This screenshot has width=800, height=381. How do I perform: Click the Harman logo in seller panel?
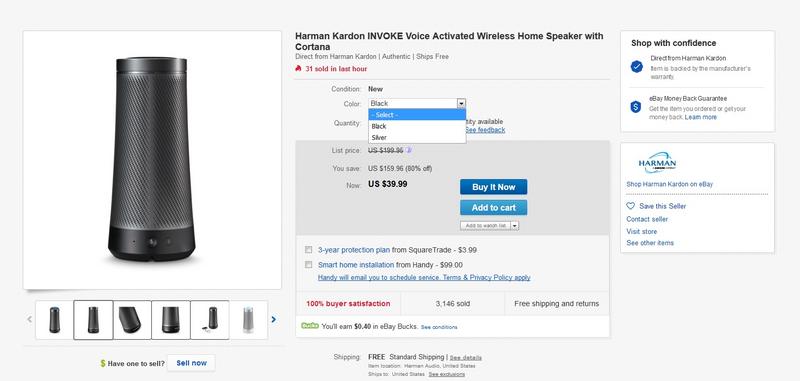(657, 163)
